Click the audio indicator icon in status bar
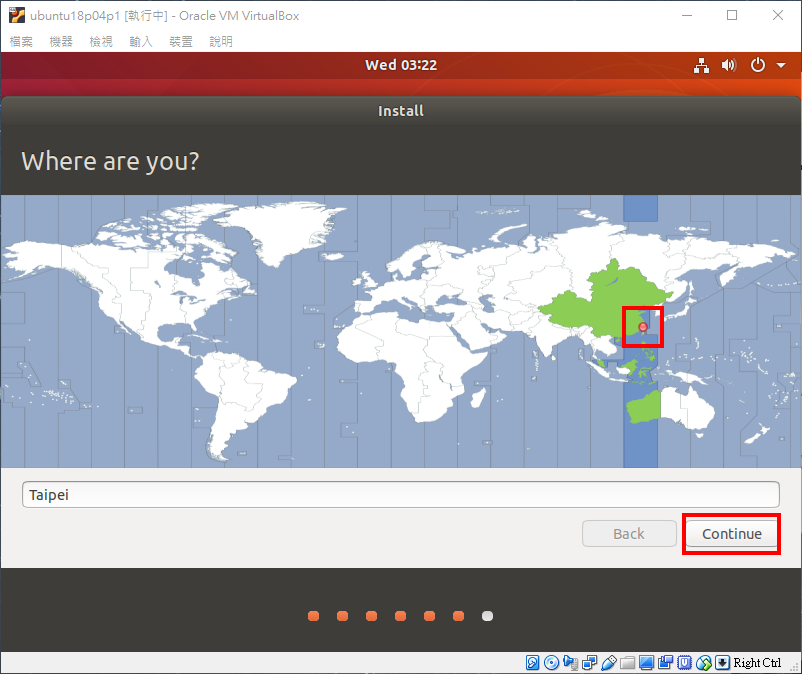802x674 pixels. point(570,663)
